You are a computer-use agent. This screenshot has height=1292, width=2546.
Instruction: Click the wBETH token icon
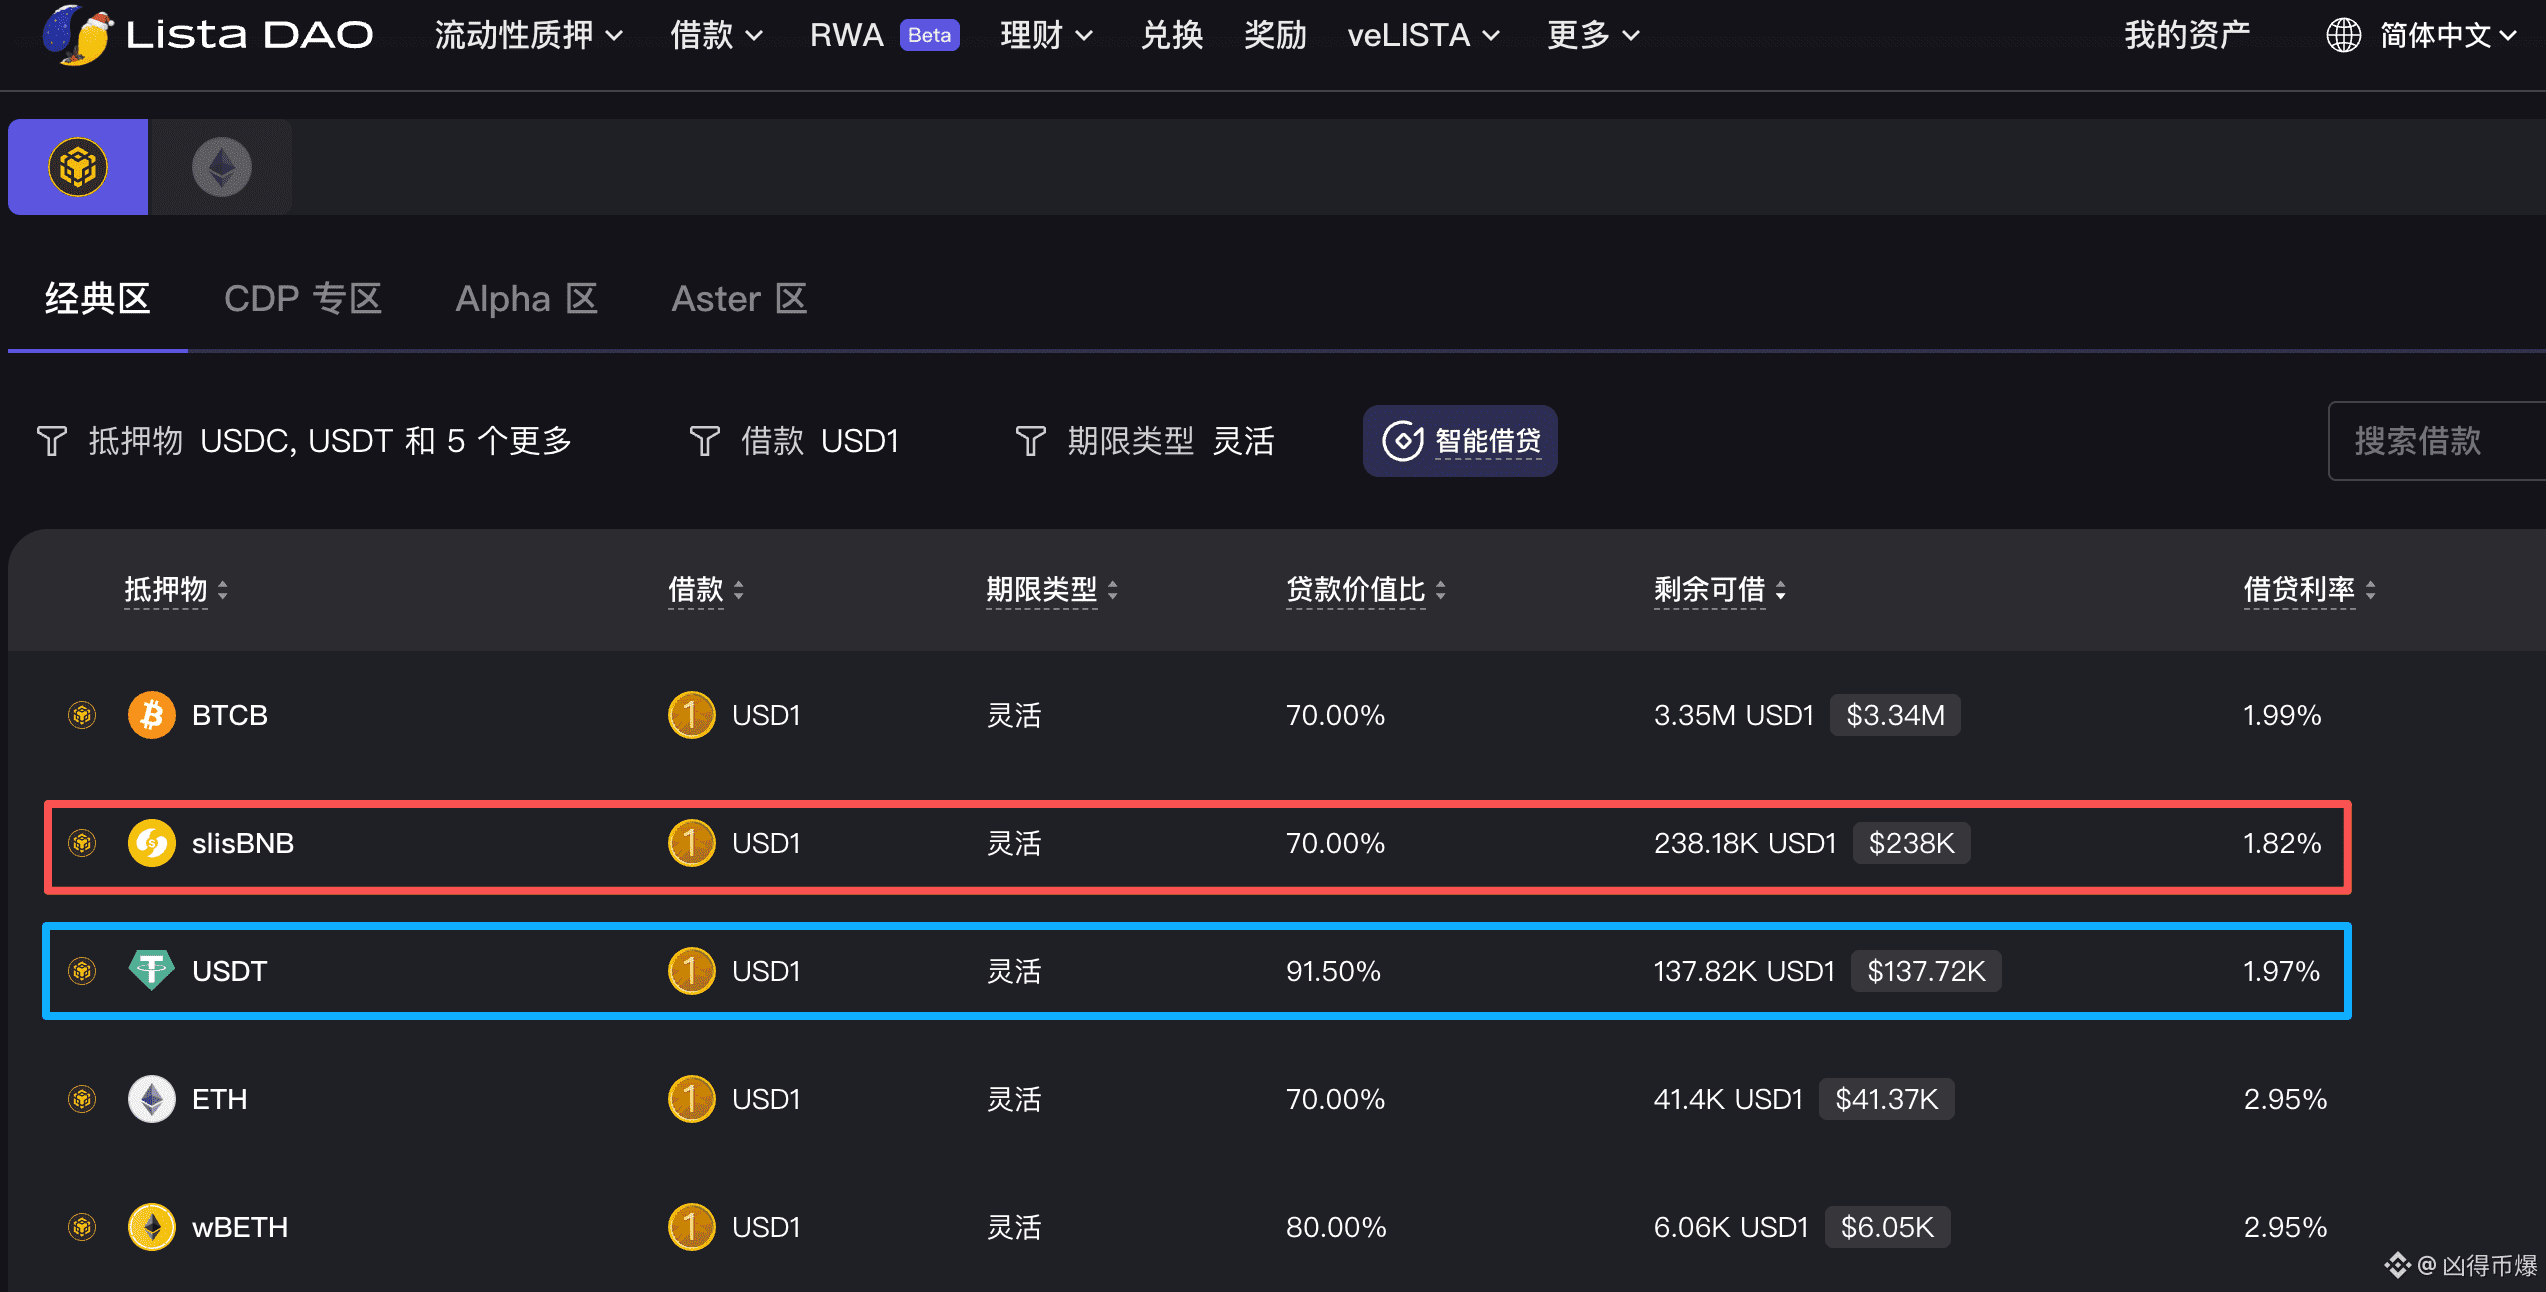pyautogui.click(x=151, y=1227)
